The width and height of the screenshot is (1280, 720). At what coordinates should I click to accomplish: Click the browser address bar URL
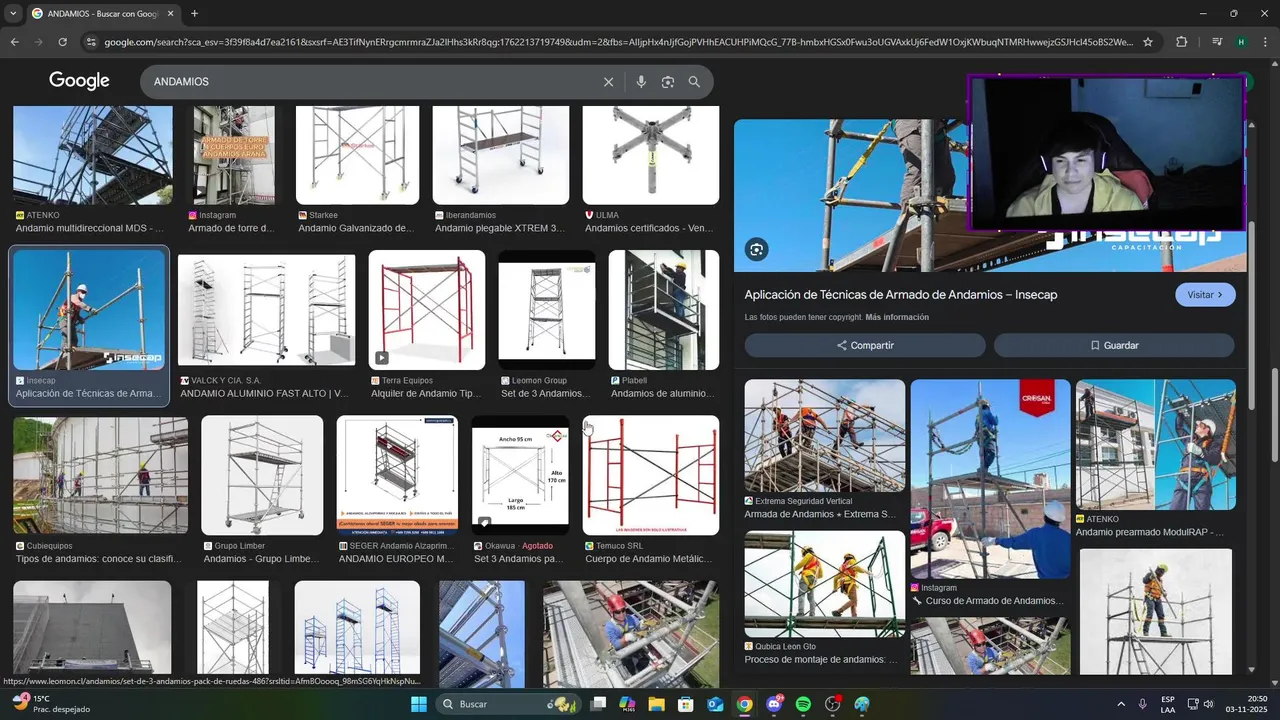coord(618,42)
